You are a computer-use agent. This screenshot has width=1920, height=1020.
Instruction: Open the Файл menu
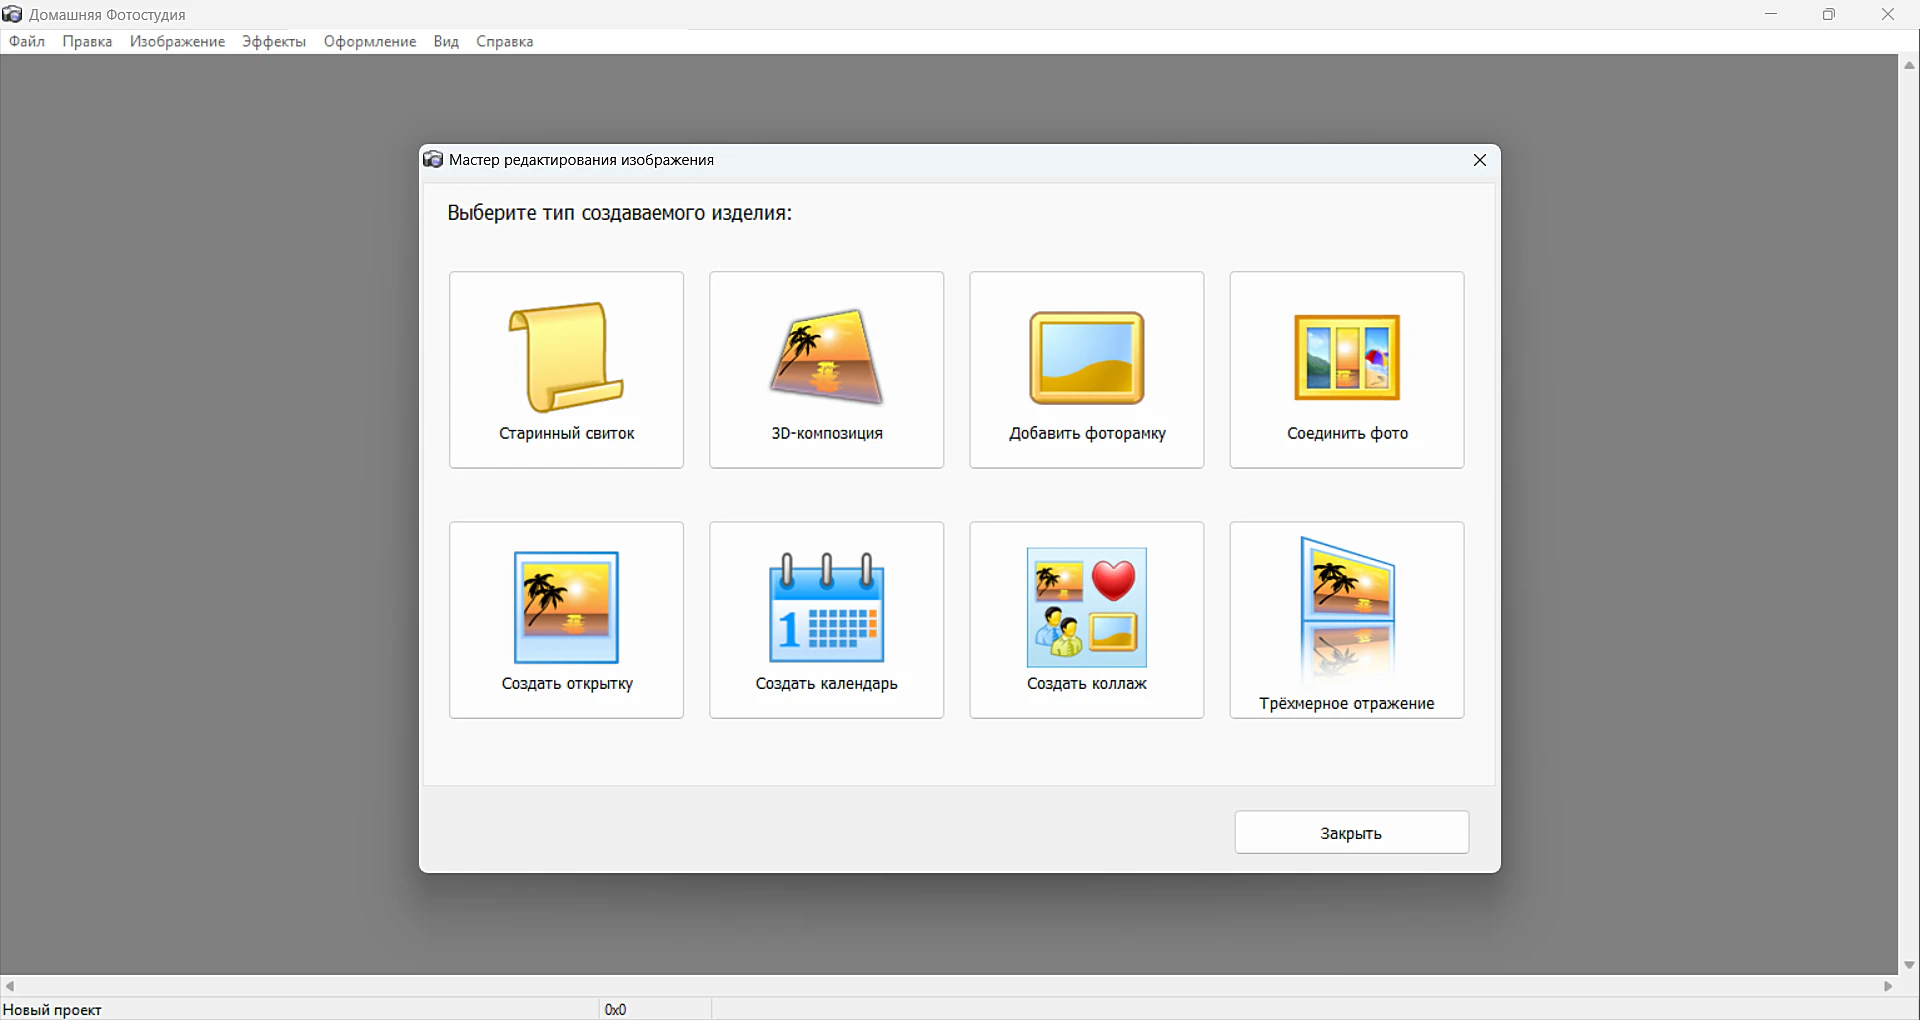(x=27, y=42)
